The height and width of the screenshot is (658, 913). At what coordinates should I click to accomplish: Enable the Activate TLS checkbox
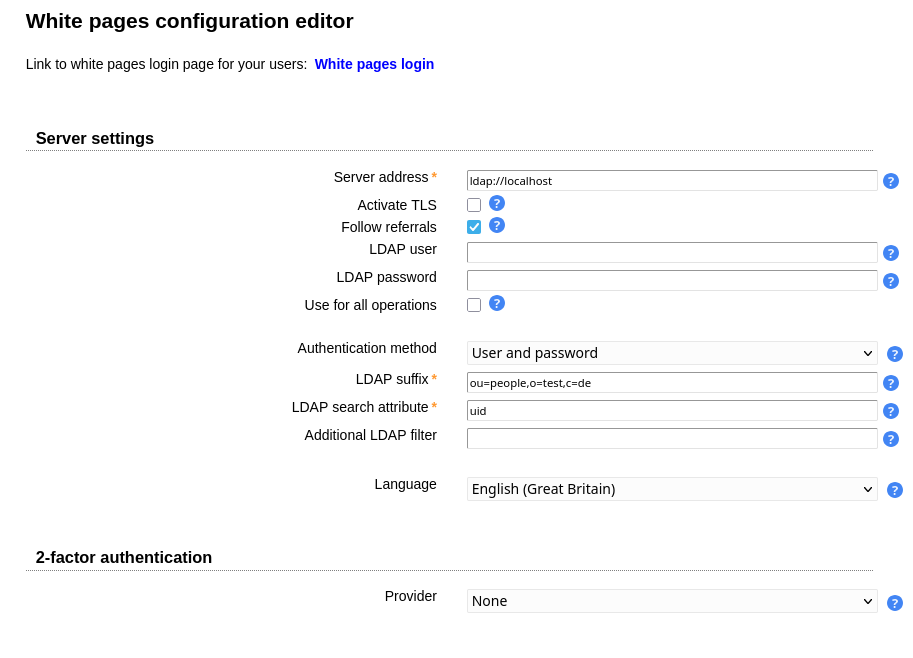pyautogui.click(x=474, y=205)
